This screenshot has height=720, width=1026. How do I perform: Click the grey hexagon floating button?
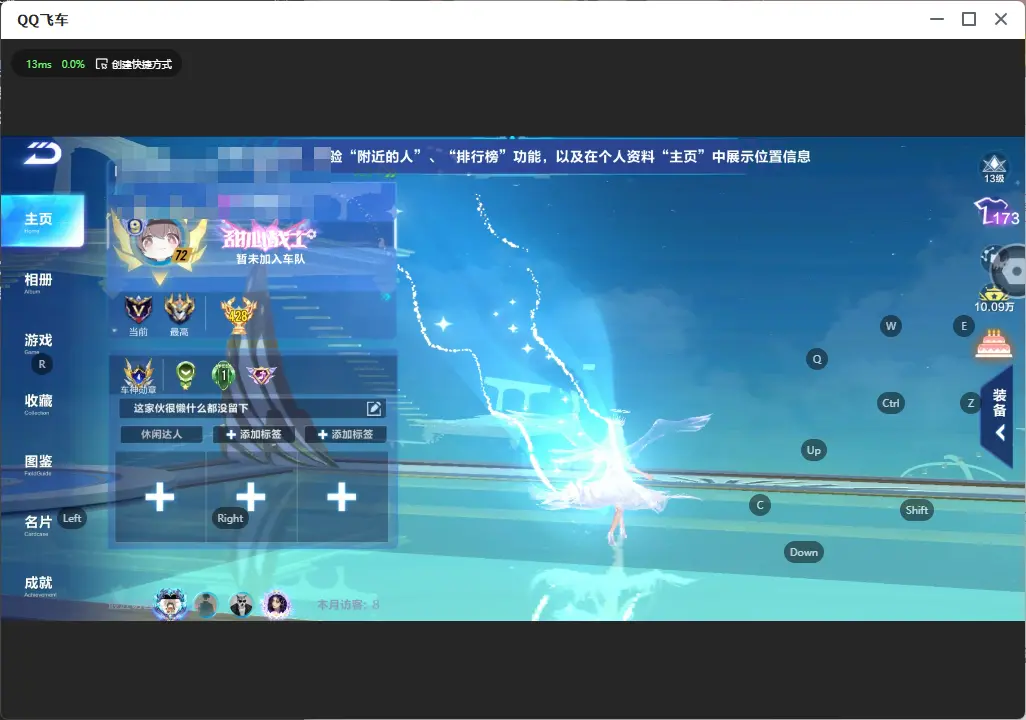[1013, 270]
